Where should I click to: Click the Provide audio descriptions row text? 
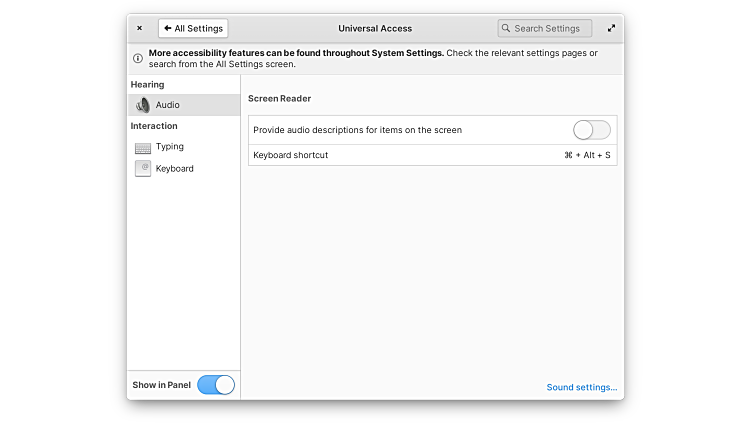pyautogui.click(x=357, y=130)
